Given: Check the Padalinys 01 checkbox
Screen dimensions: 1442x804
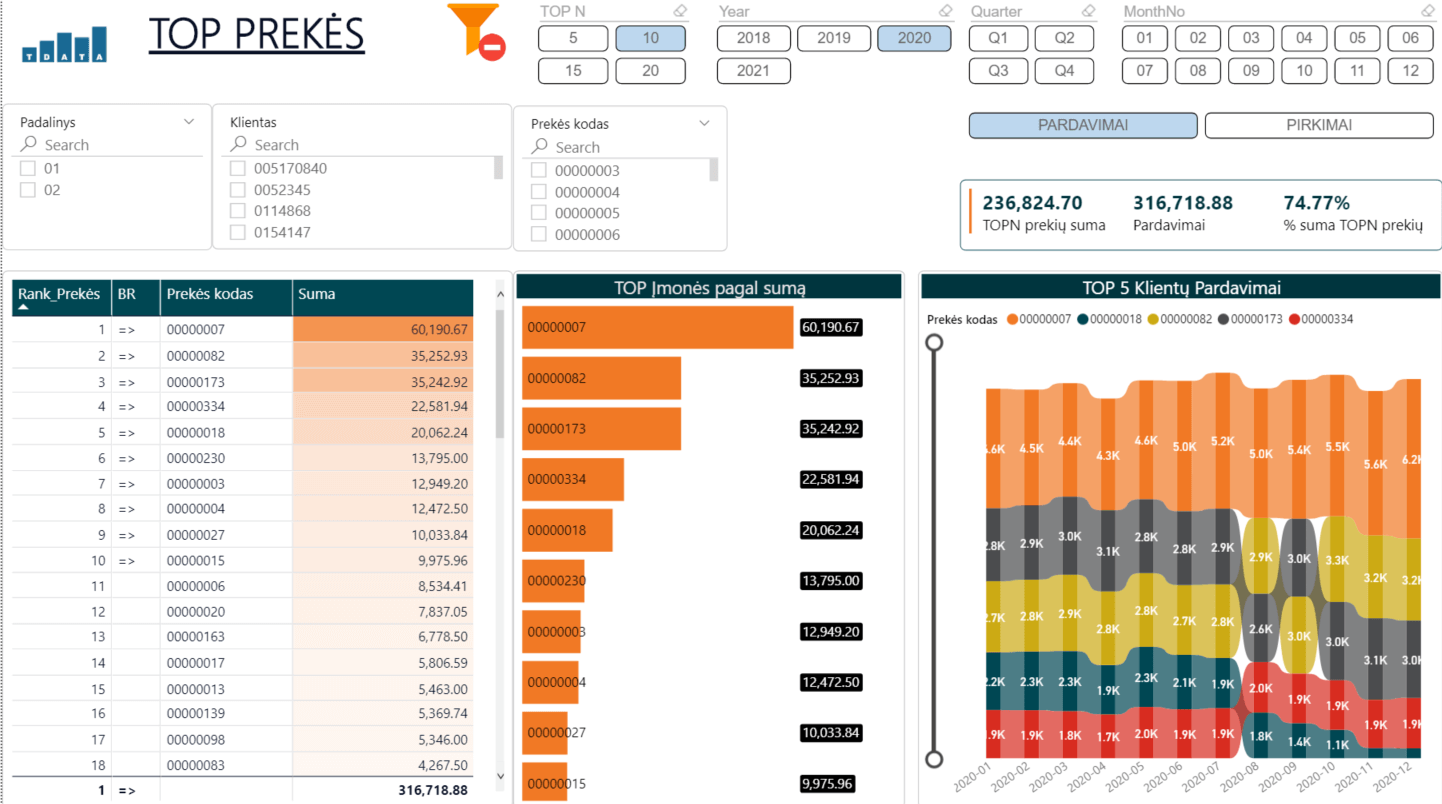Looking at the screenshot, I should [x=28, y=169].
